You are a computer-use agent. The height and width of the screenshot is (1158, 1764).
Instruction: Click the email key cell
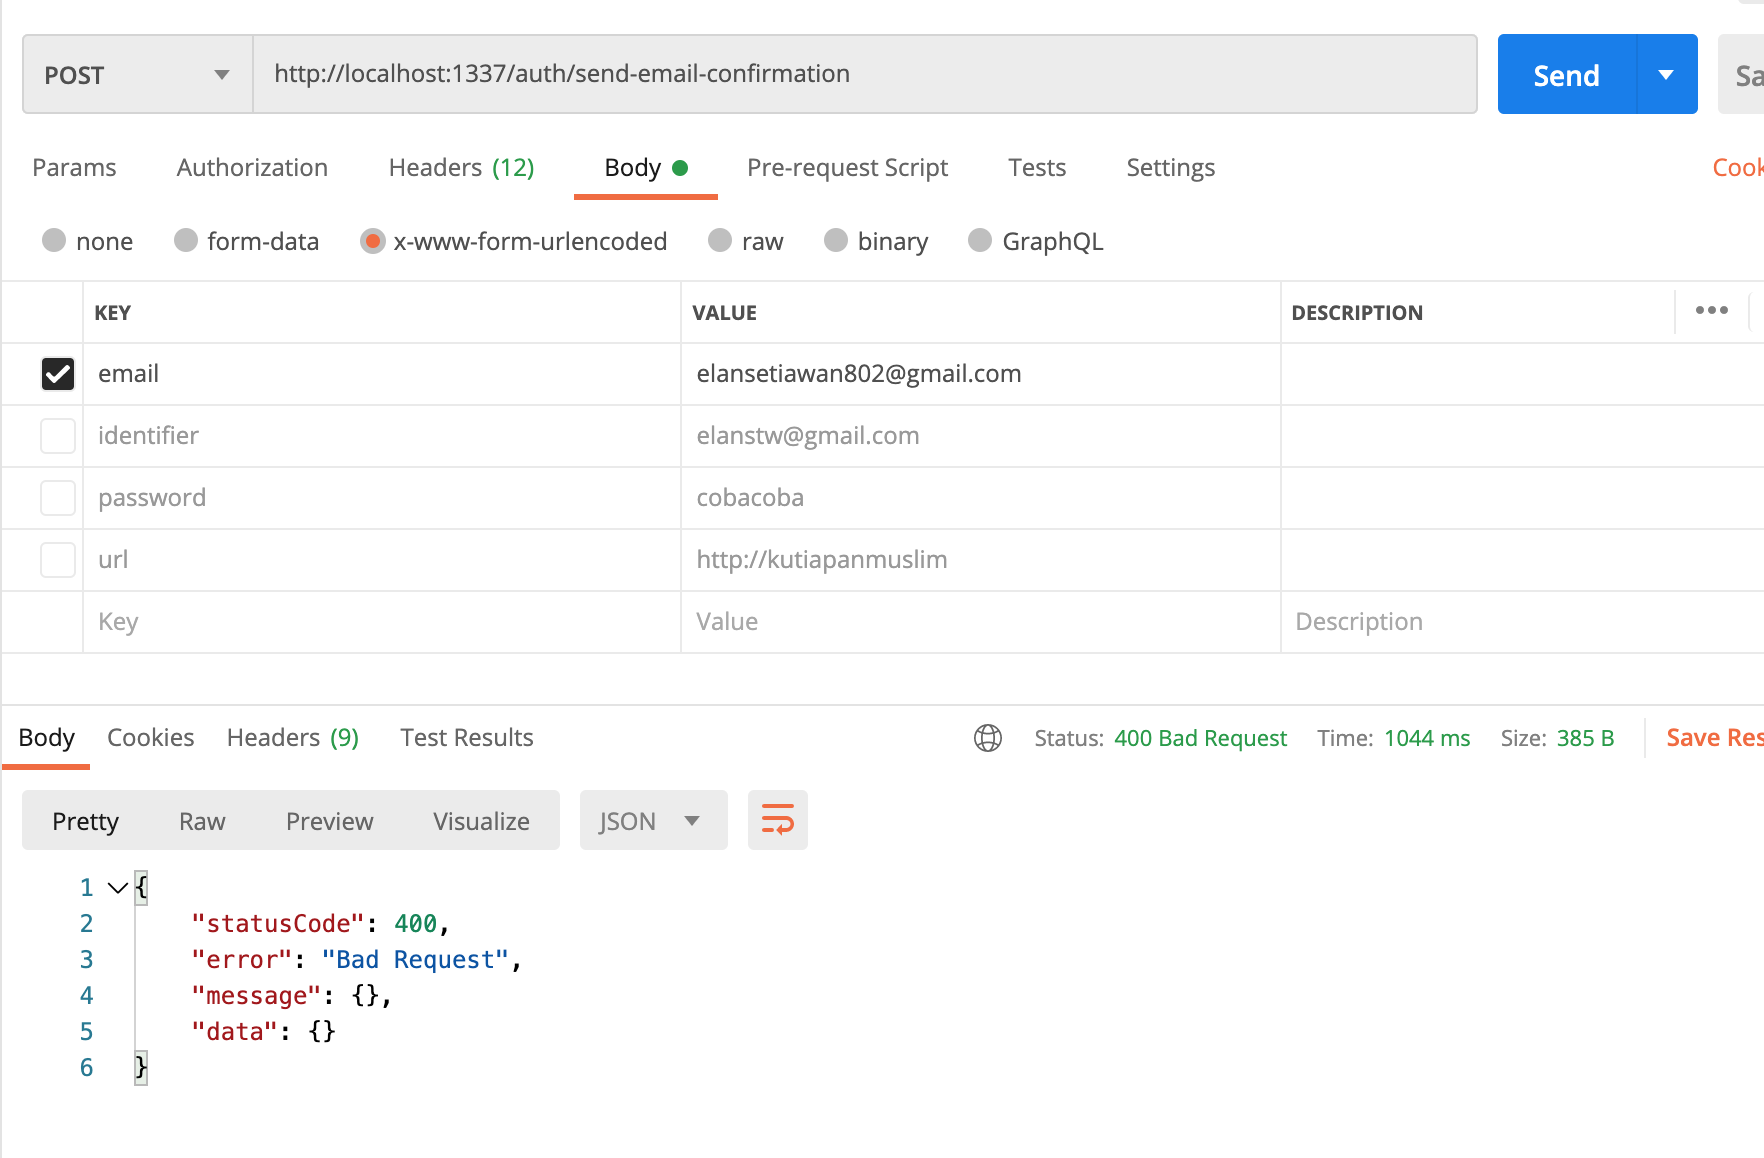382,374
